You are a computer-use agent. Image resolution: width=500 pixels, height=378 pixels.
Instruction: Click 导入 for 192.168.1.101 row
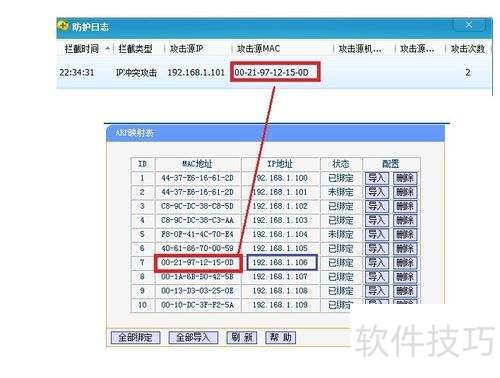click(377, 192)
